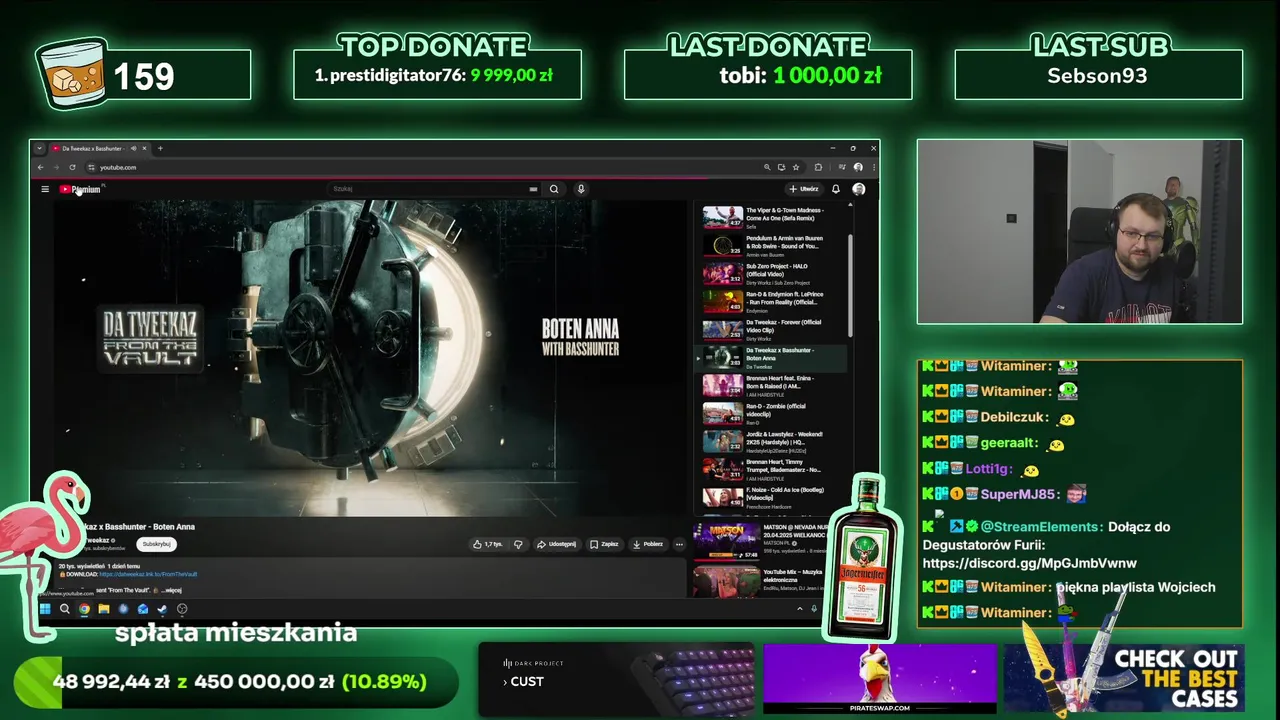The height and width of the screenshot is (720, 1280).
Task: Go to the YouTube Premium home logo
Action: [80, 189]
